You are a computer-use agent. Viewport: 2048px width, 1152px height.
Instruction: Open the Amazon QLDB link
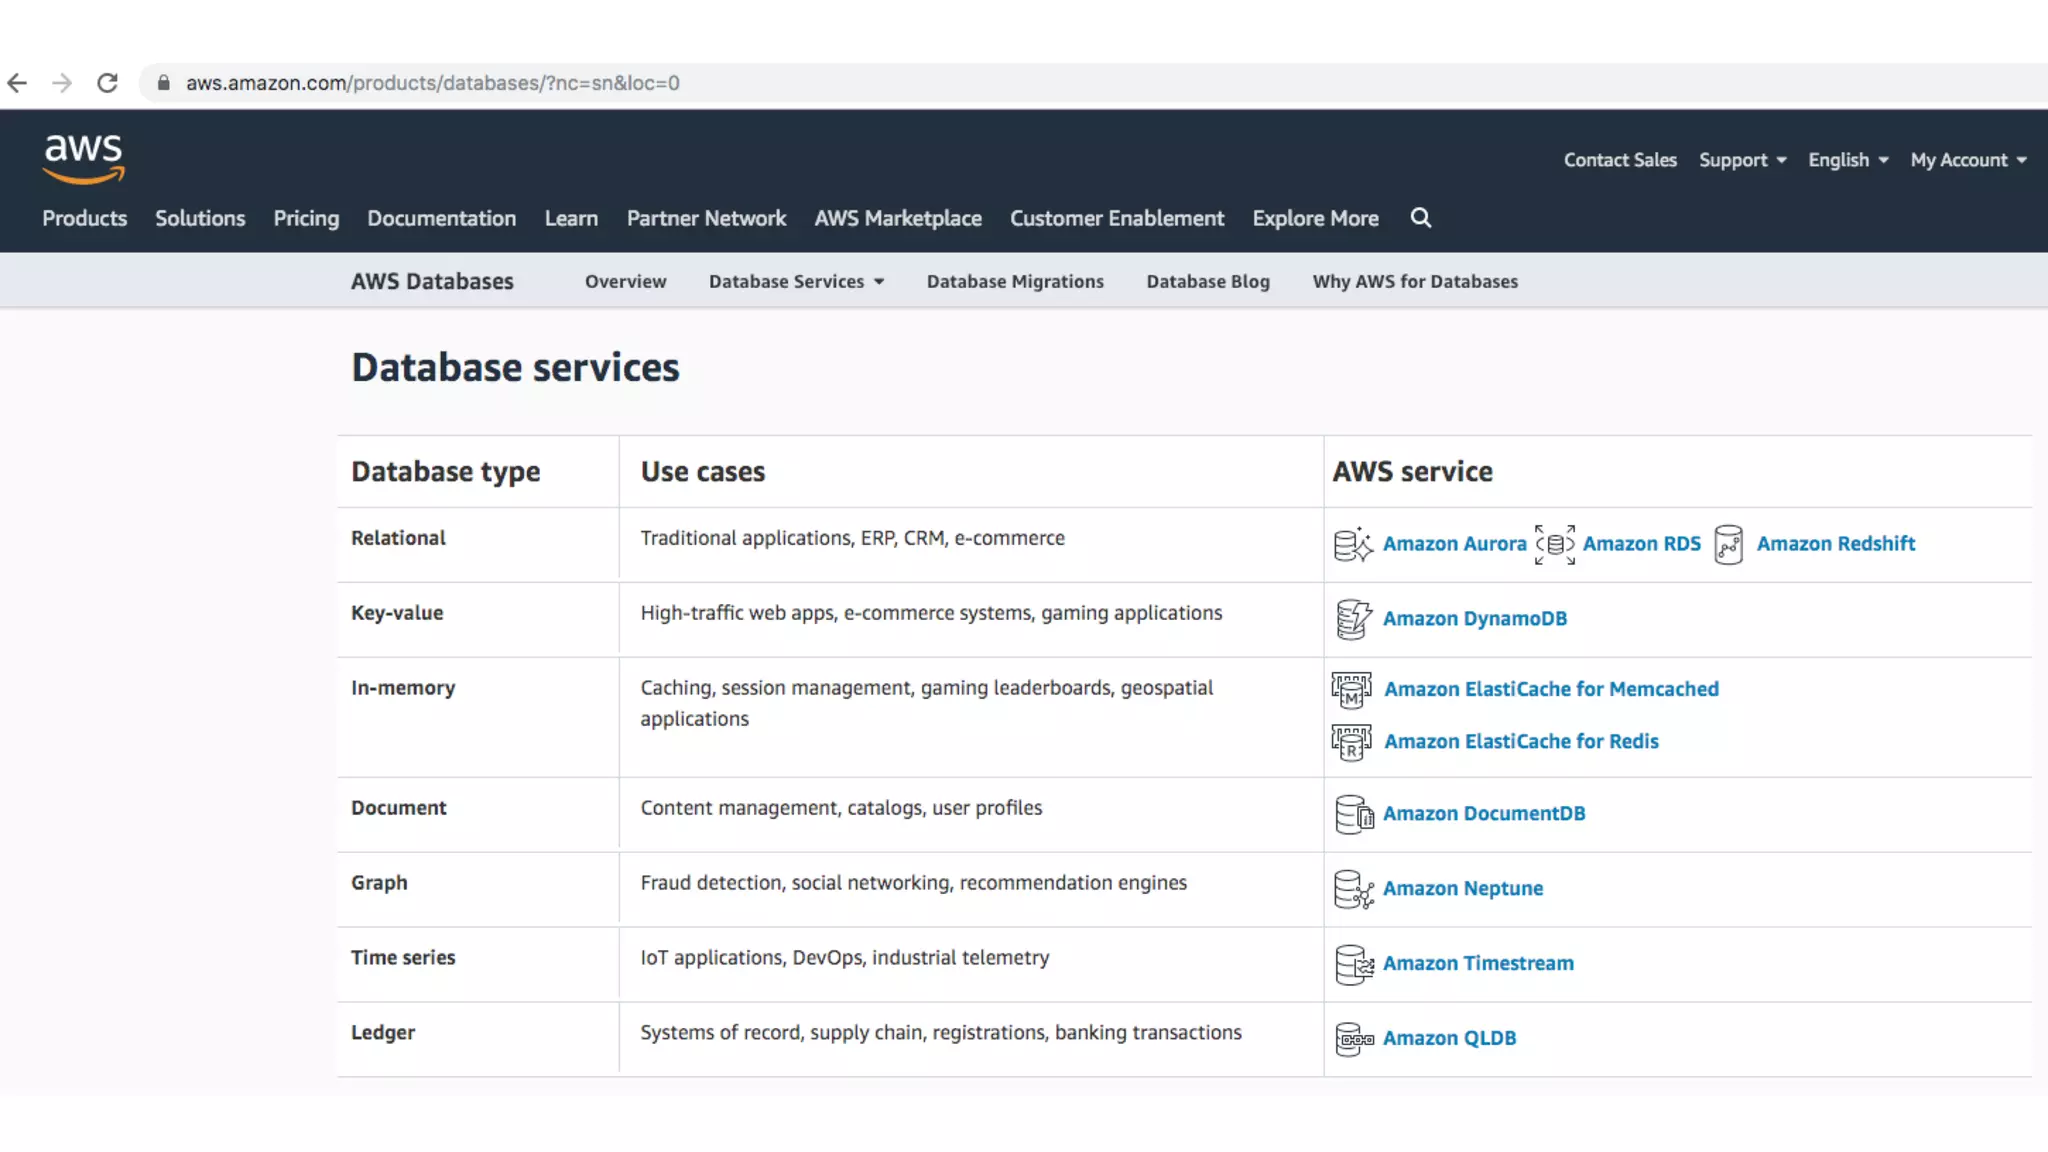[x=1449, y=1039]
